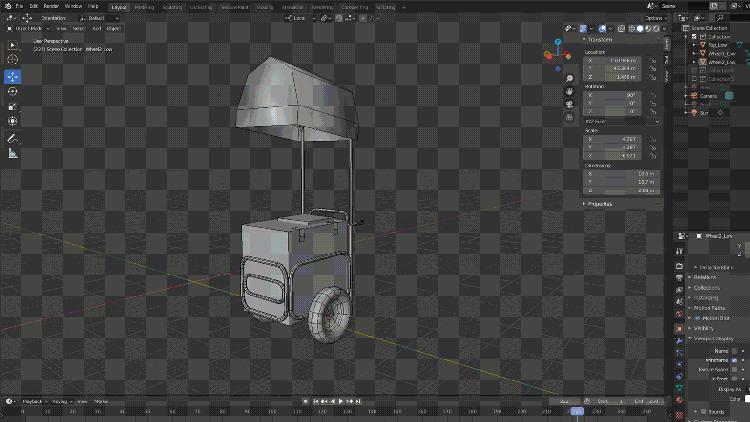Choose the Scale tool
Image resolution: width=750 pixels, height=422 pixels.
13,106
